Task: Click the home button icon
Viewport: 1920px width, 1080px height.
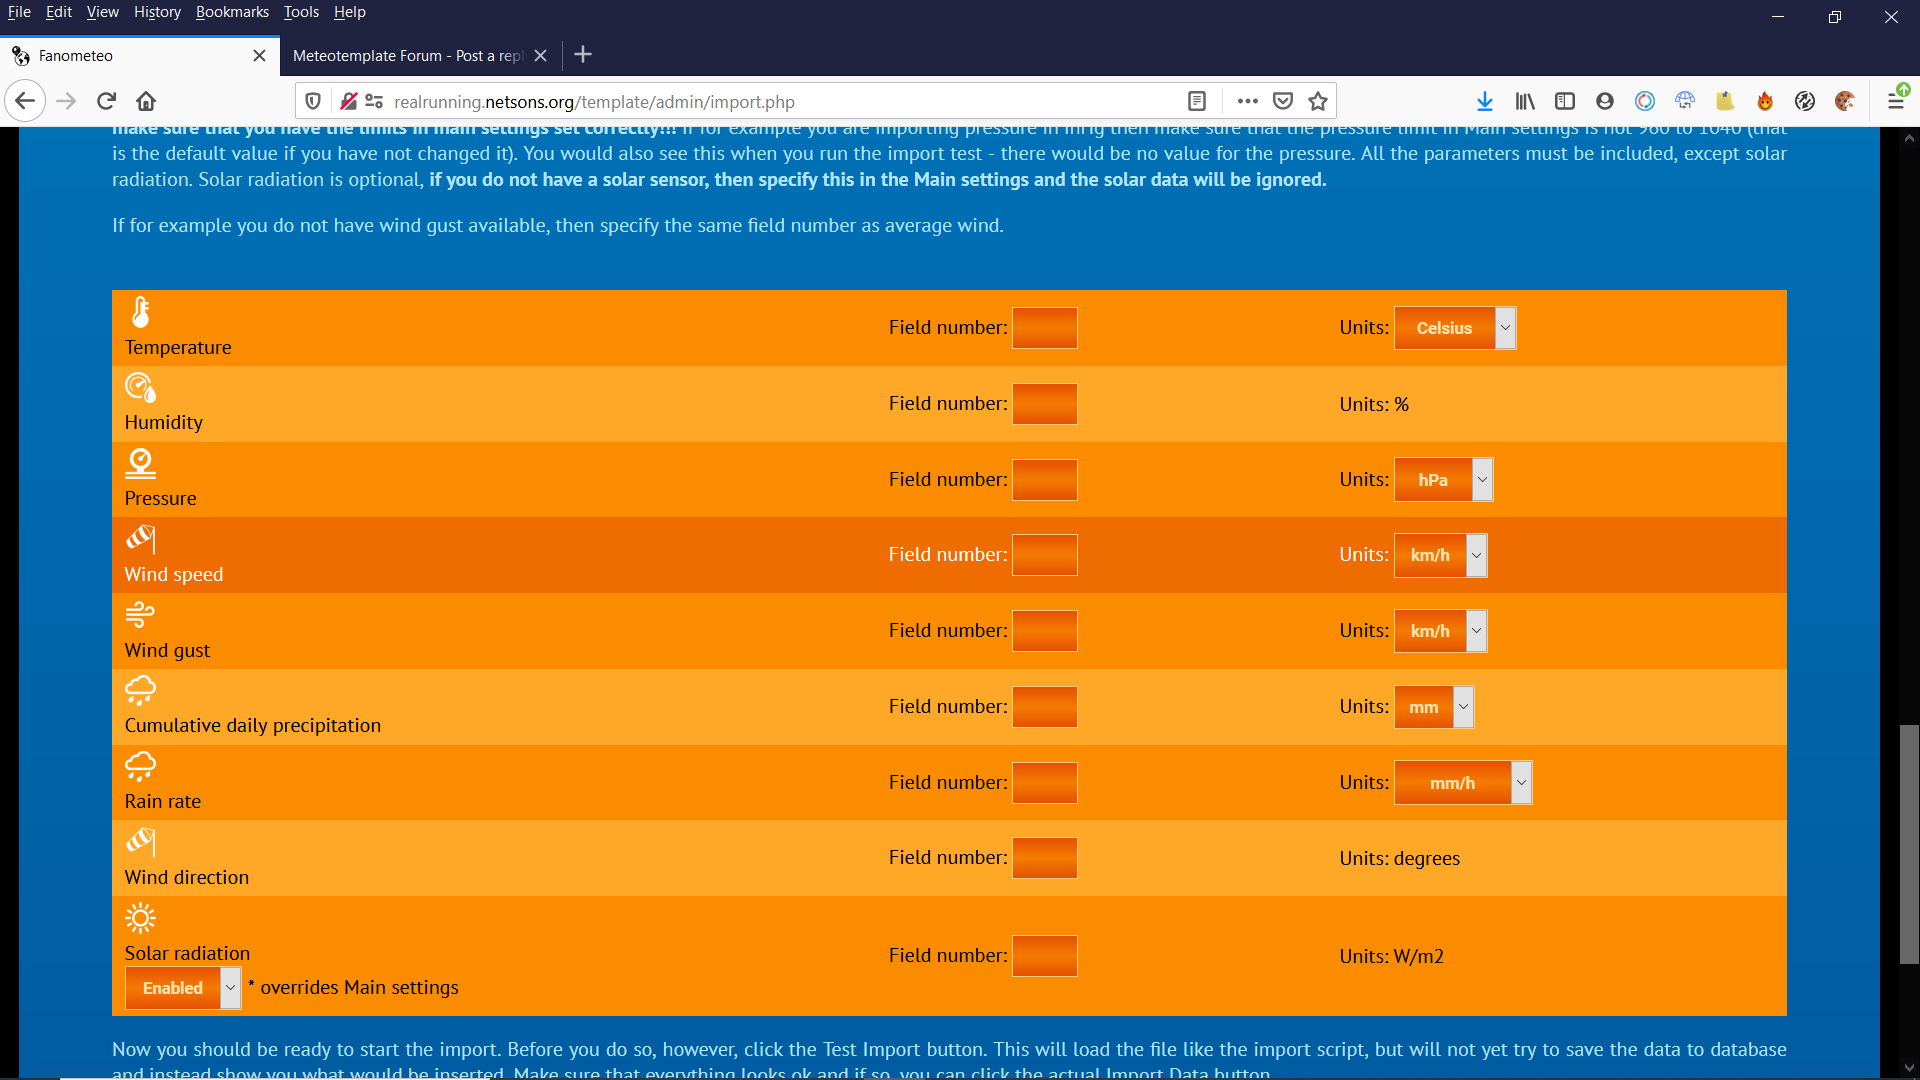Action: (x=146, y=101)
